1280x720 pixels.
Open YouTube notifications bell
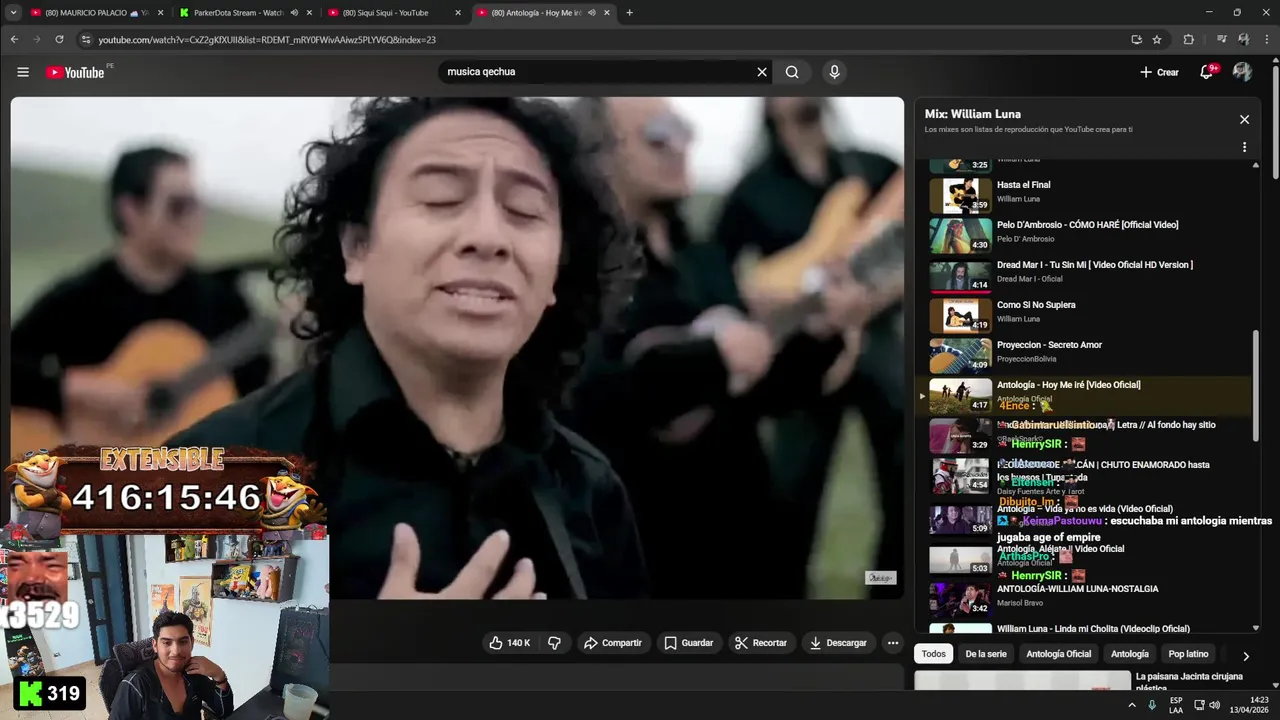point(1207,72)
